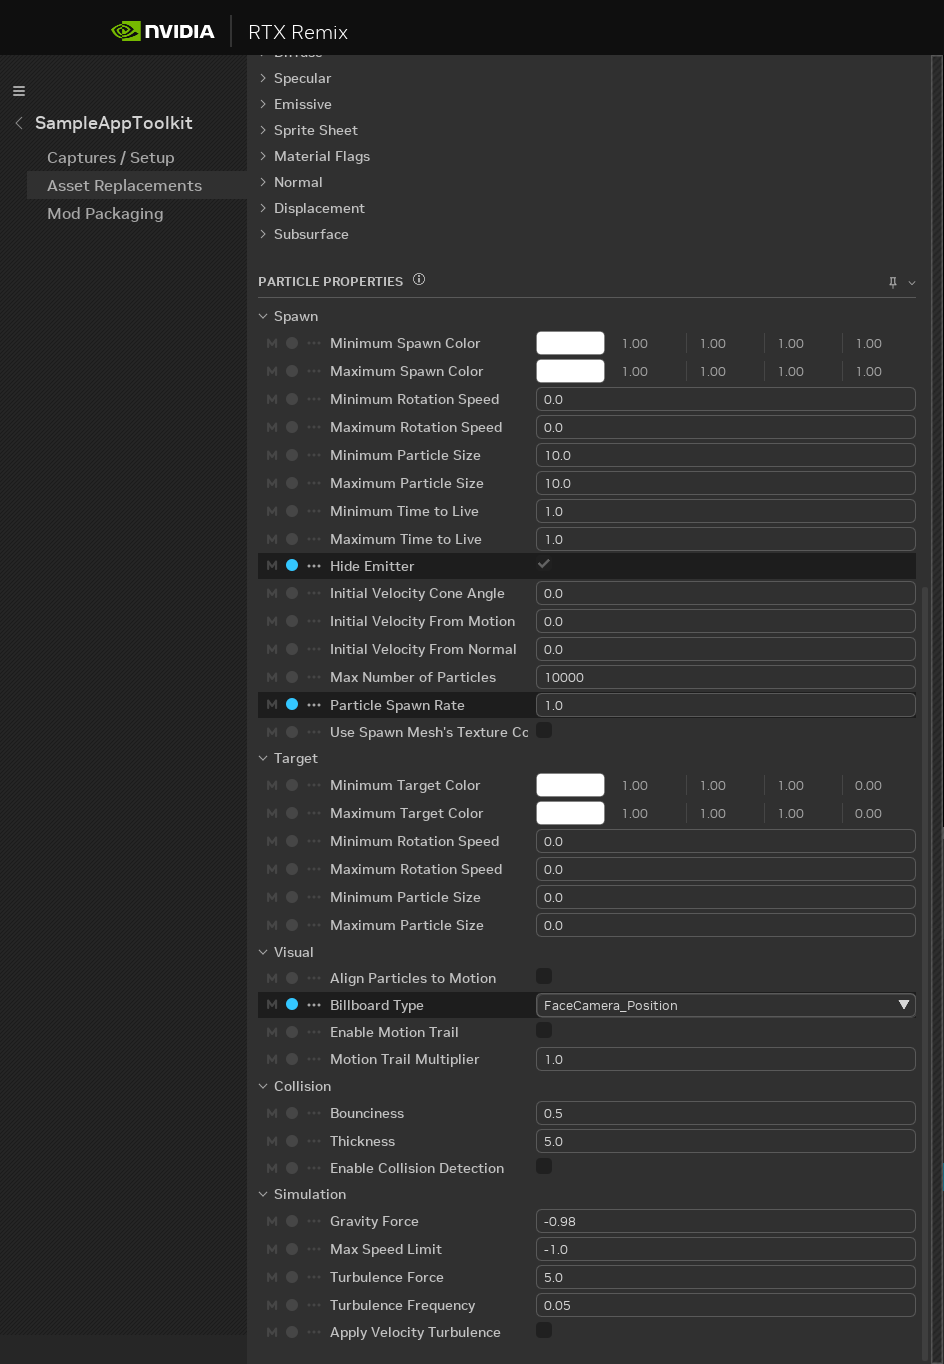Viewport: 944px width, 1364px height.
Task: Click the Max Number of Particles field
Action: tap(725, 677)
